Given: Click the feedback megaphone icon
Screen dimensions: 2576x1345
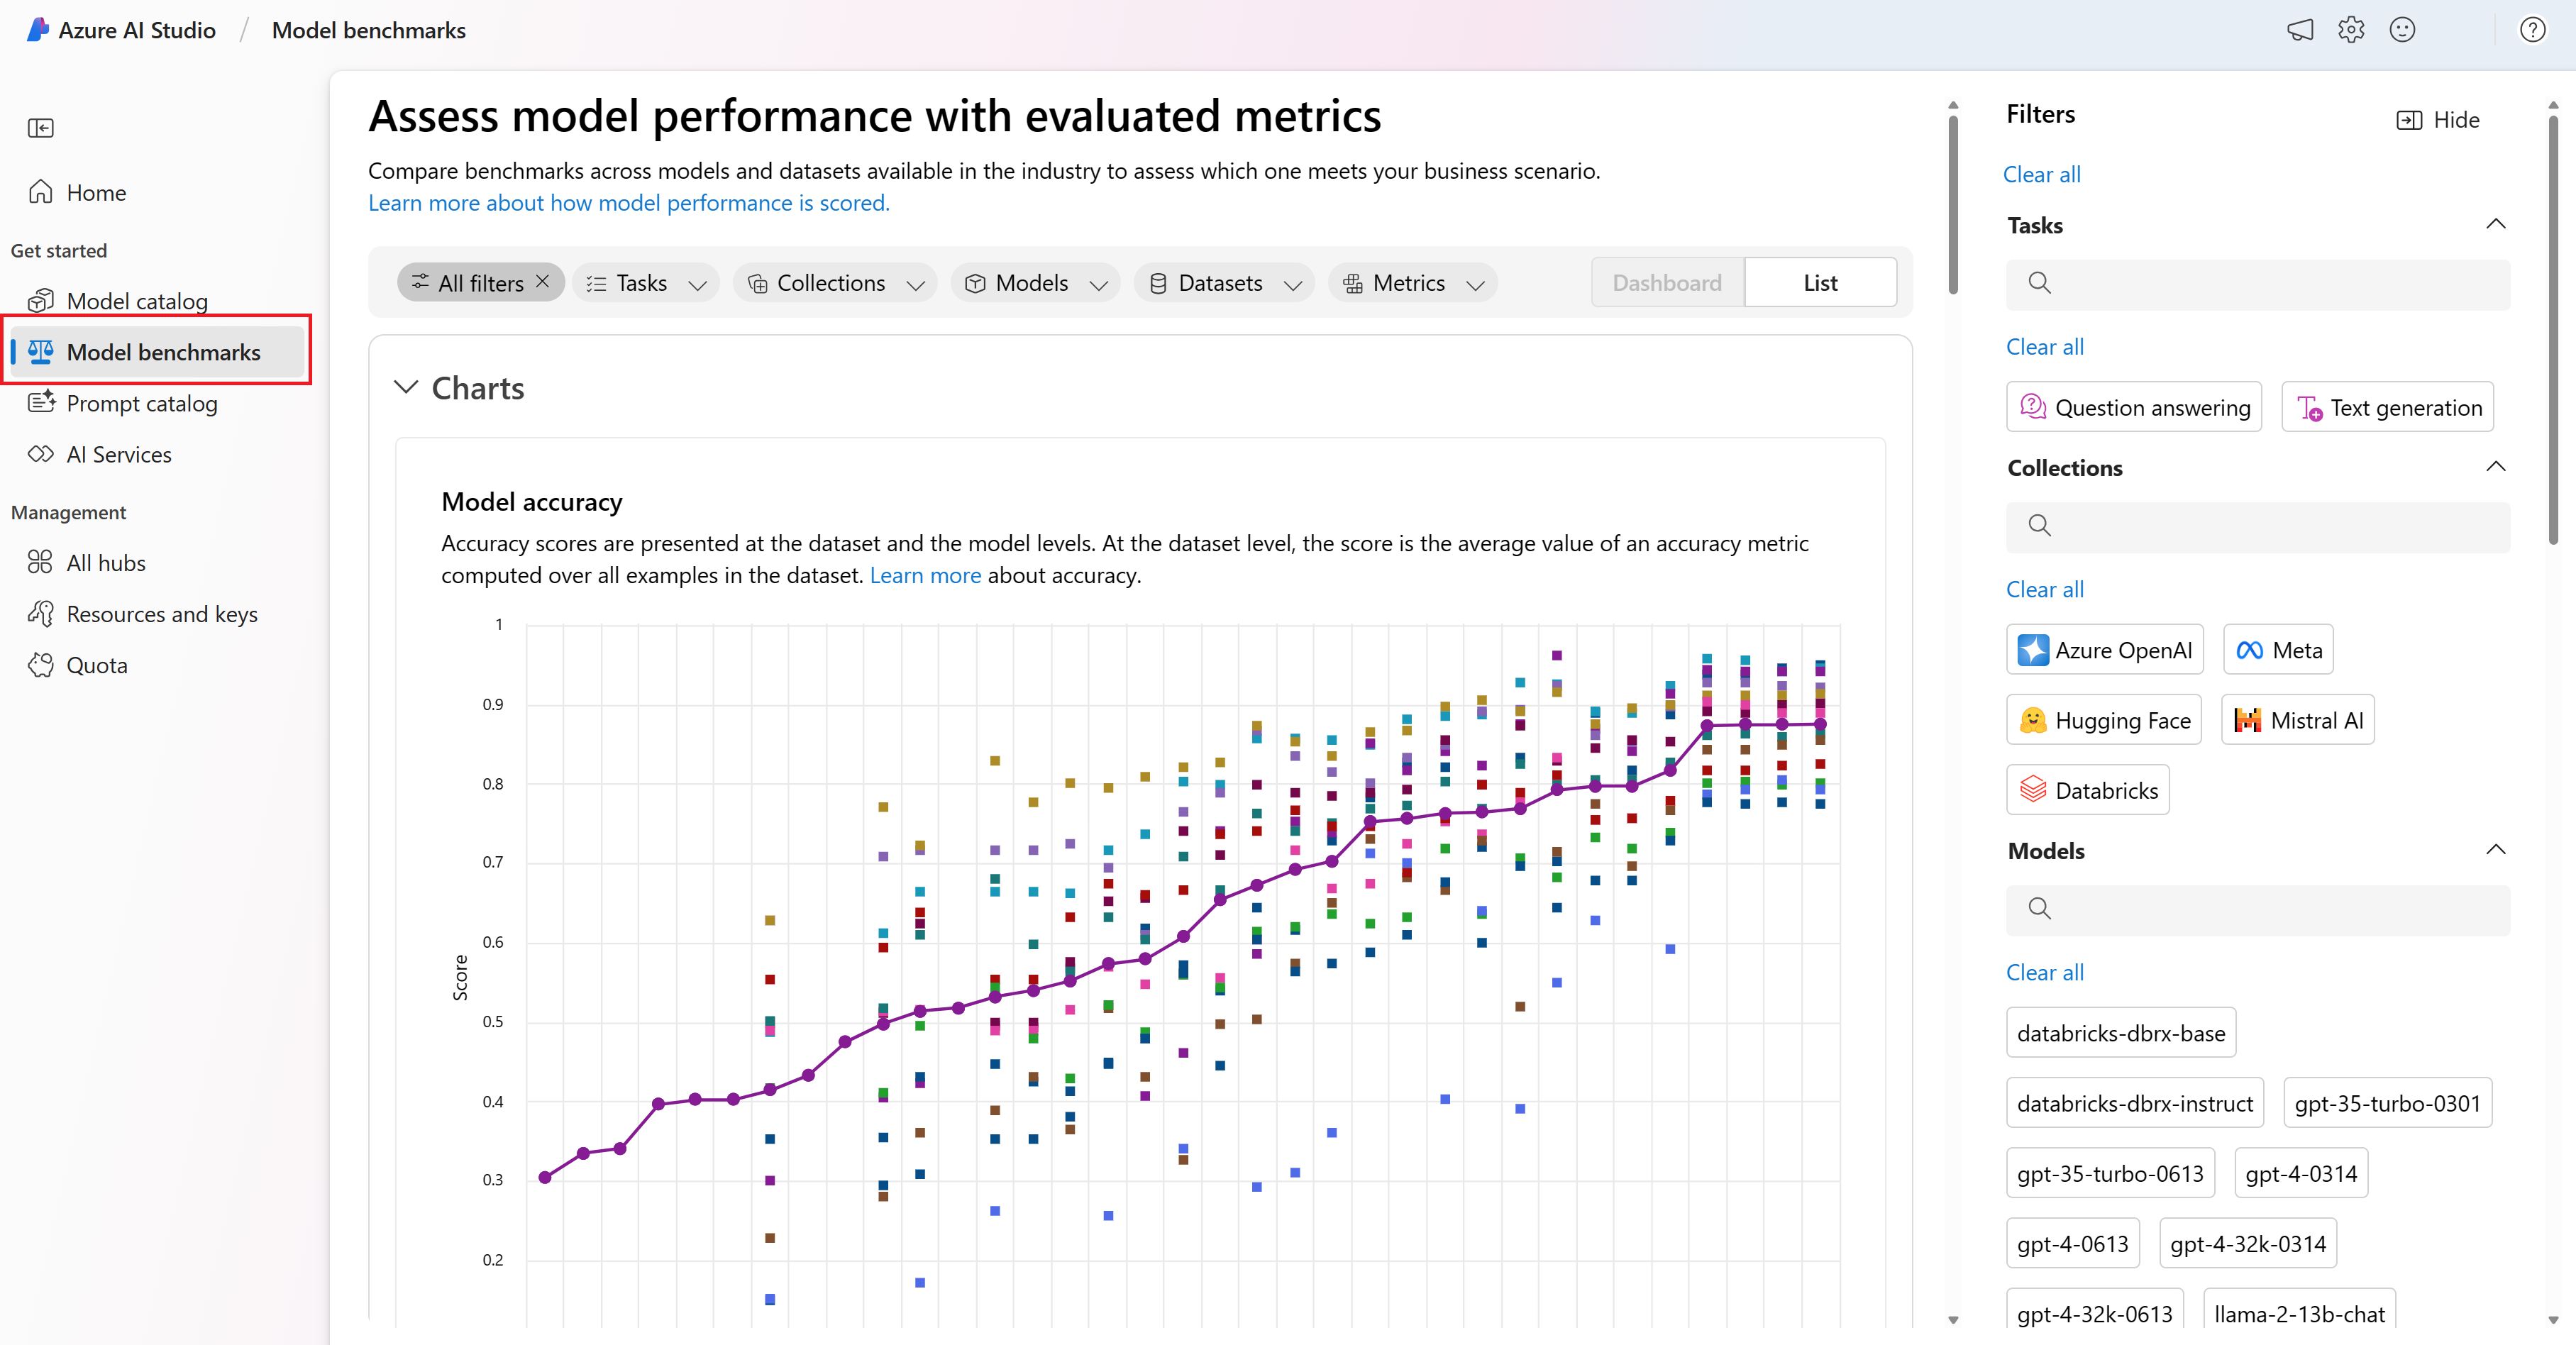Looking at the screenshot, I should coord(2299,30).
